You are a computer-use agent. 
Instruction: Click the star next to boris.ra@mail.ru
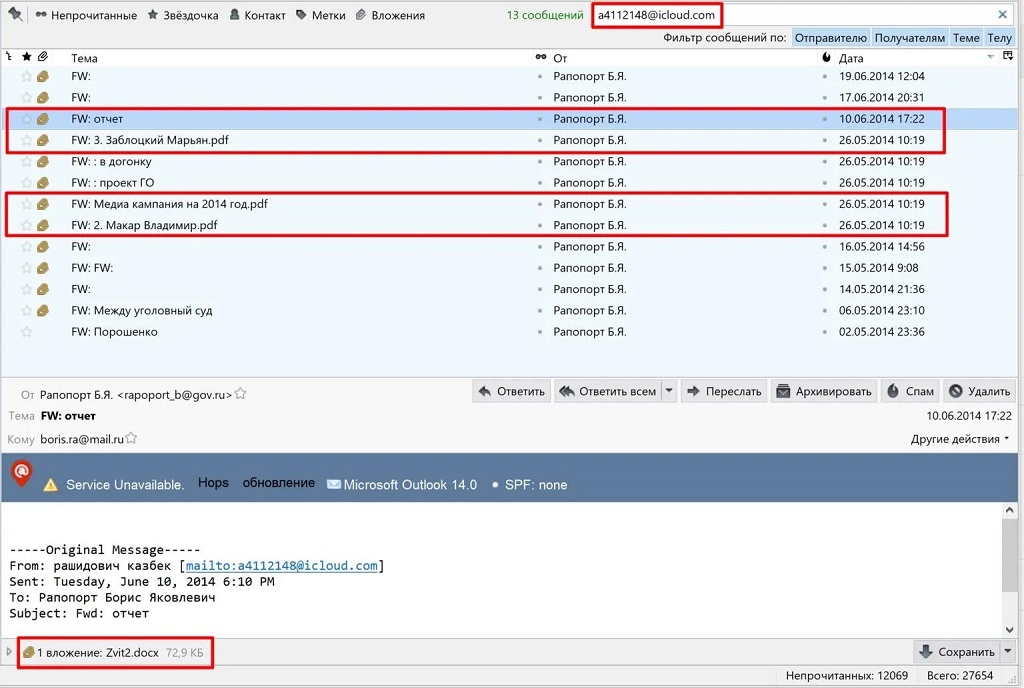131,439
